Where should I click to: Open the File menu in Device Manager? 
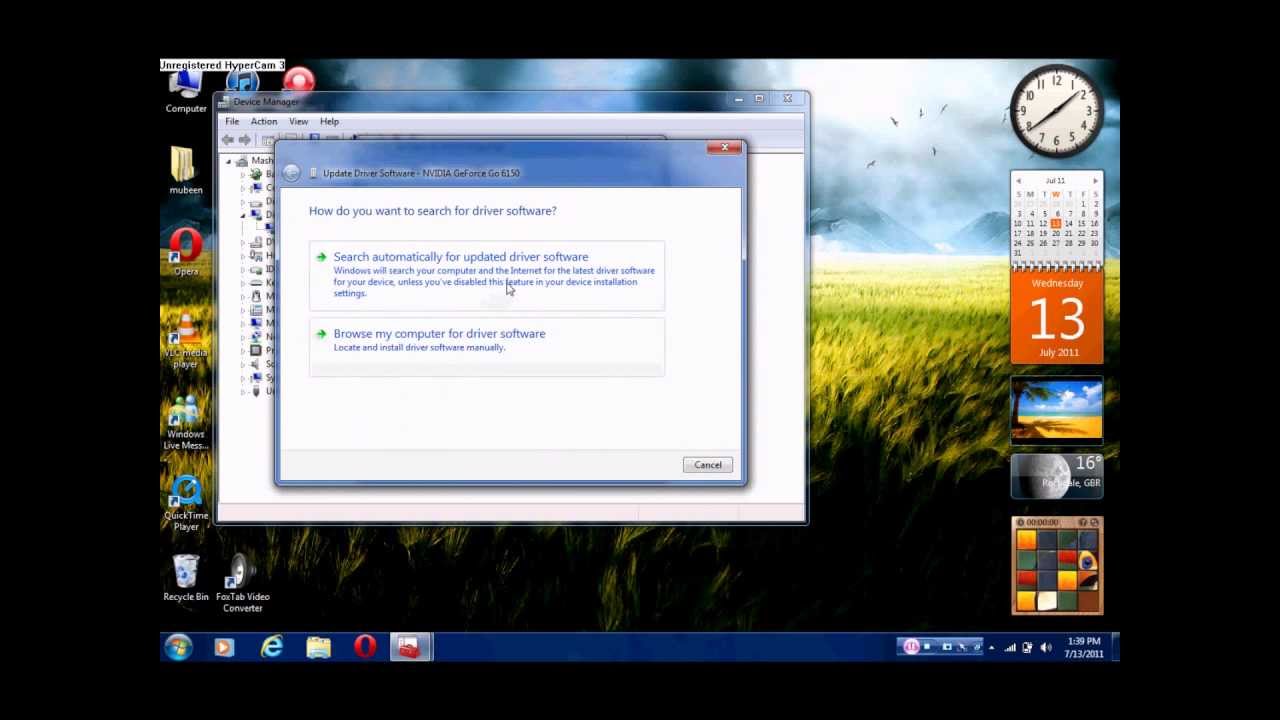click(232, 122)
